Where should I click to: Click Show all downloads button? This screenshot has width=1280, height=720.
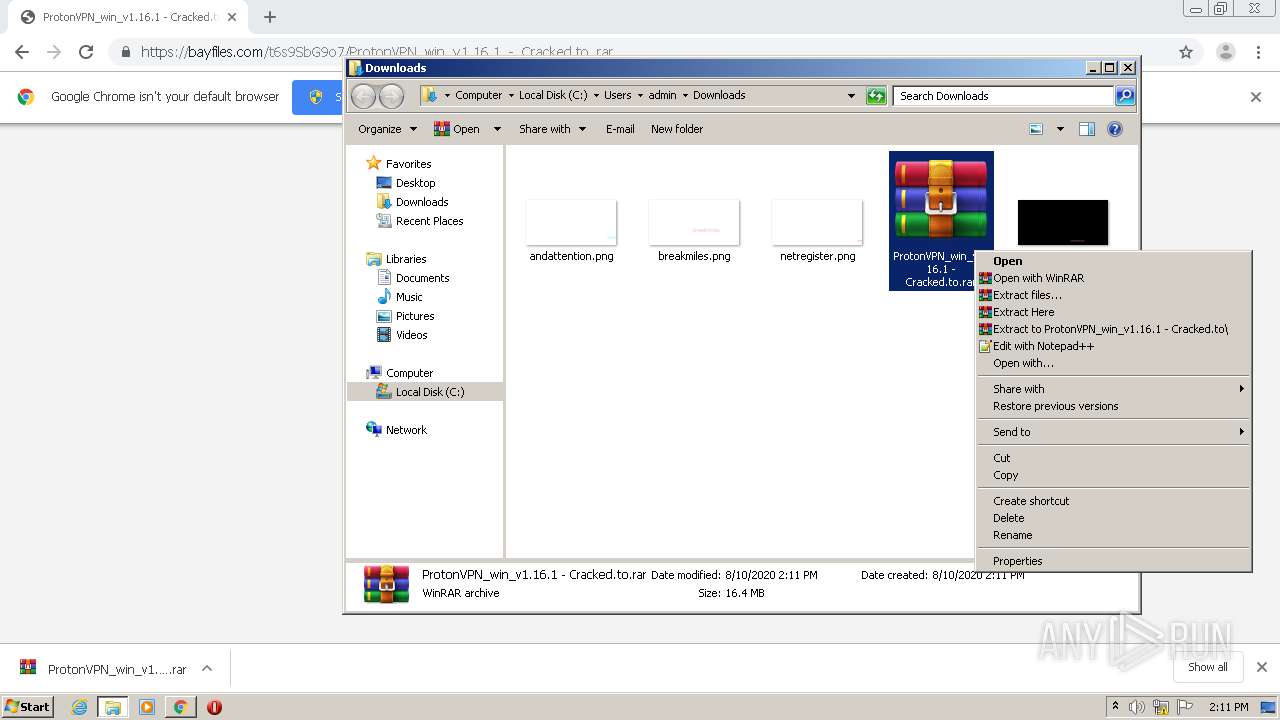tap(1207, 667)
